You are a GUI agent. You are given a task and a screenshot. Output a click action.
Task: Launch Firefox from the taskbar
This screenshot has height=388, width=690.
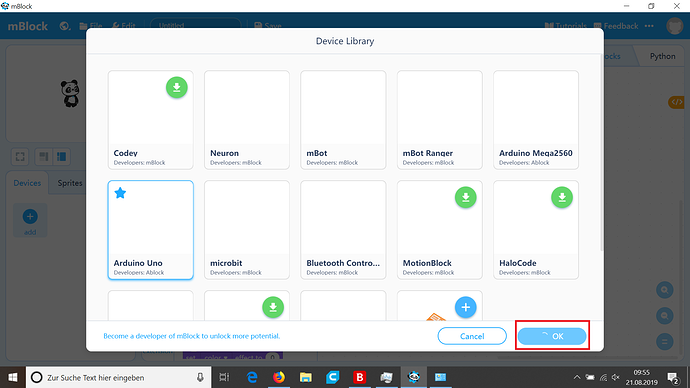279,377
